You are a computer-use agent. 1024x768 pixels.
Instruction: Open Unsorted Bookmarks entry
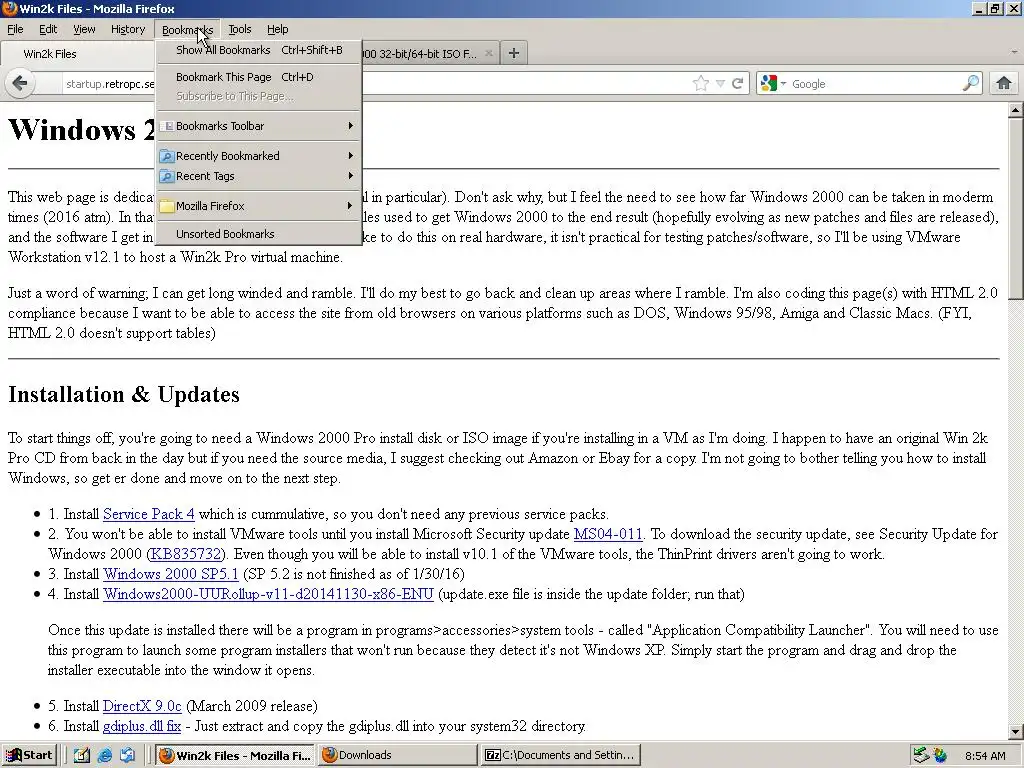point(259,234)
